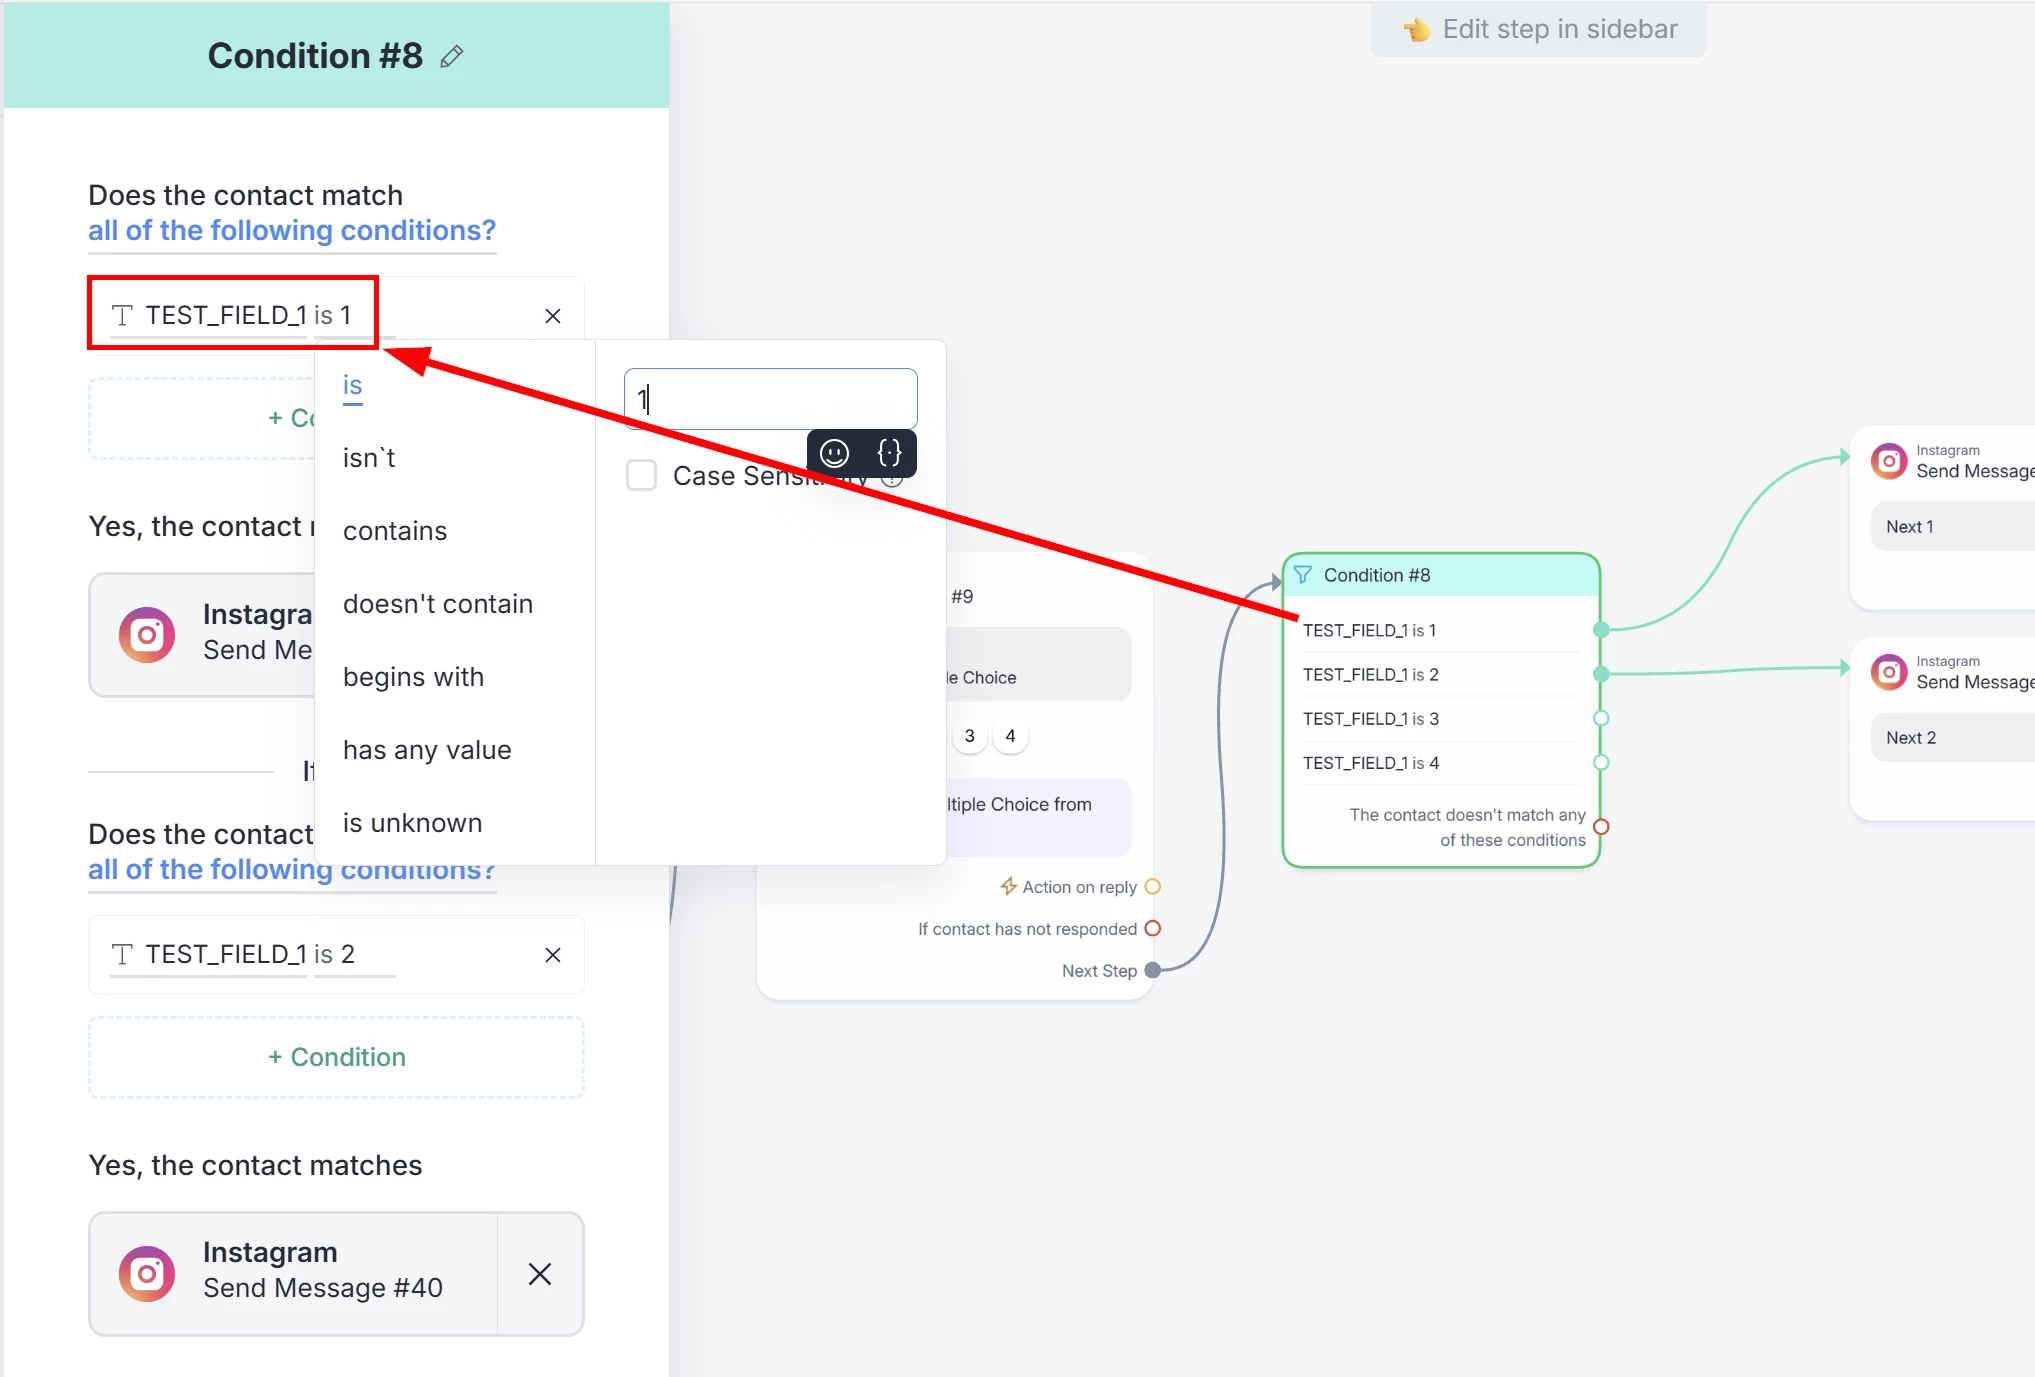
Task: Open the 'is 2' operator dropdown
Action: pos(335,955)
